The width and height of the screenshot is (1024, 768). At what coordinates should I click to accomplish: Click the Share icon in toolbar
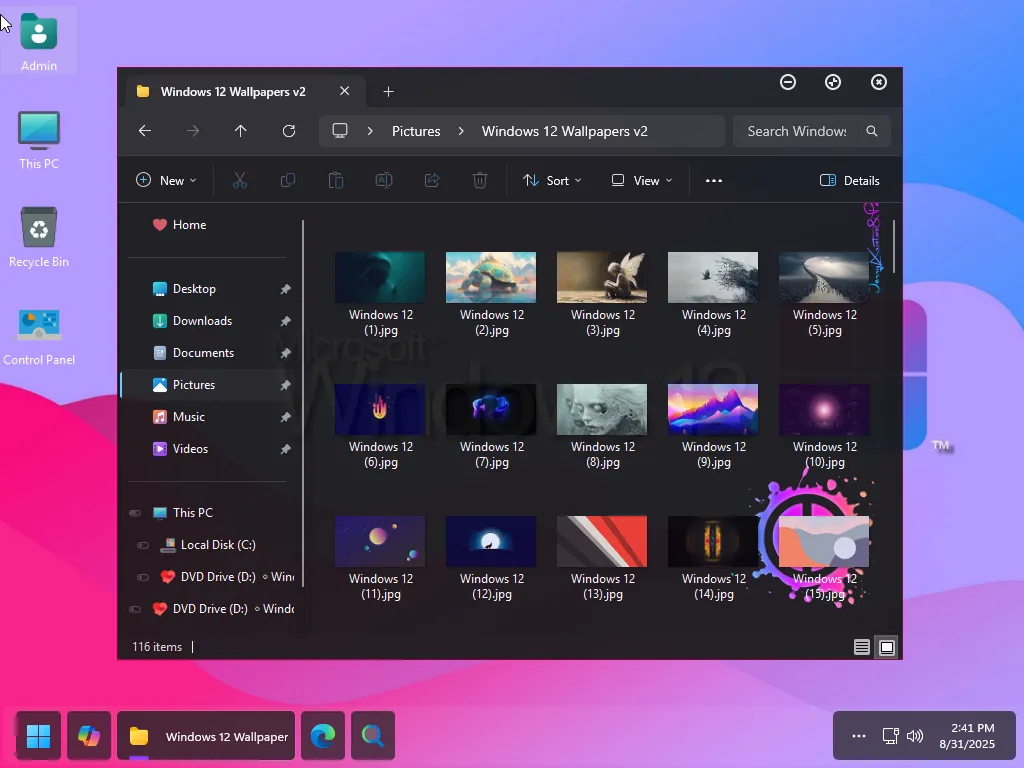pos(432,180)
